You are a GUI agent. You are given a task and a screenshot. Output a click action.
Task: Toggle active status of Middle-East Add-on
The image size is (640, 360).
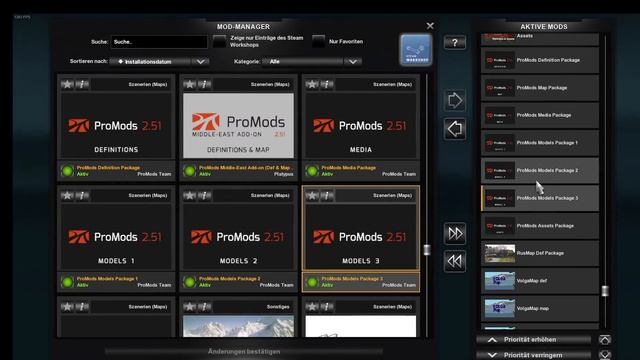(x=190, y=171)
